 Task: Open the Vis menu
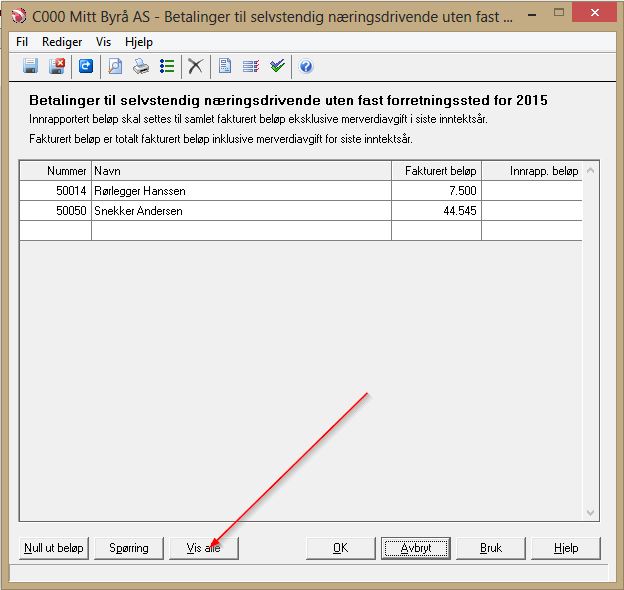(x=103, y=42)
